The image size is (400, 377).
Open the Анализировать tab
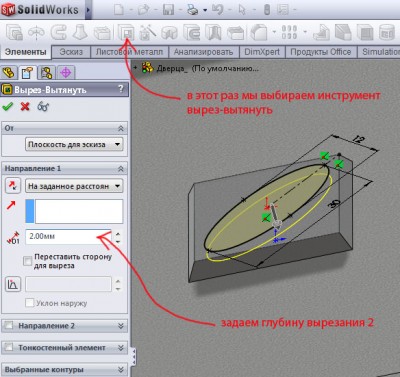[203, 52]
